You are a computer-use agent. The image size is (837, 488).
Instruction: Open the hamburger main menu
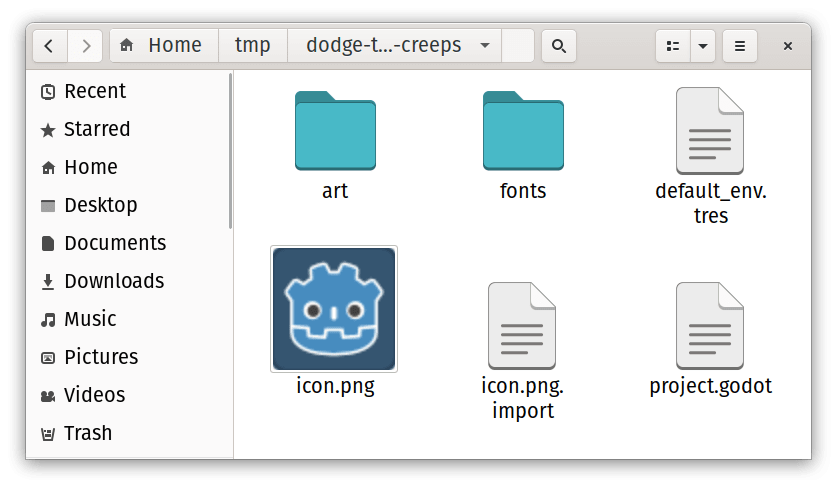(x=740, y=46)
